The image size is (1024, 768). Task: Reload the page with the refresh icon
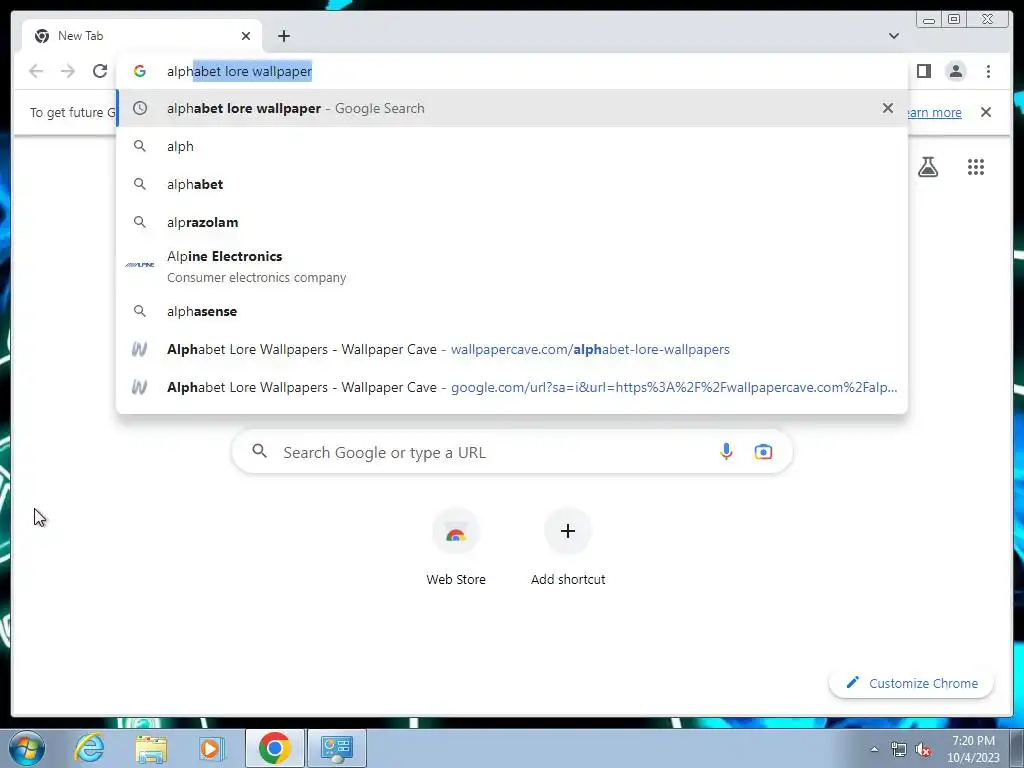point(100,71)
